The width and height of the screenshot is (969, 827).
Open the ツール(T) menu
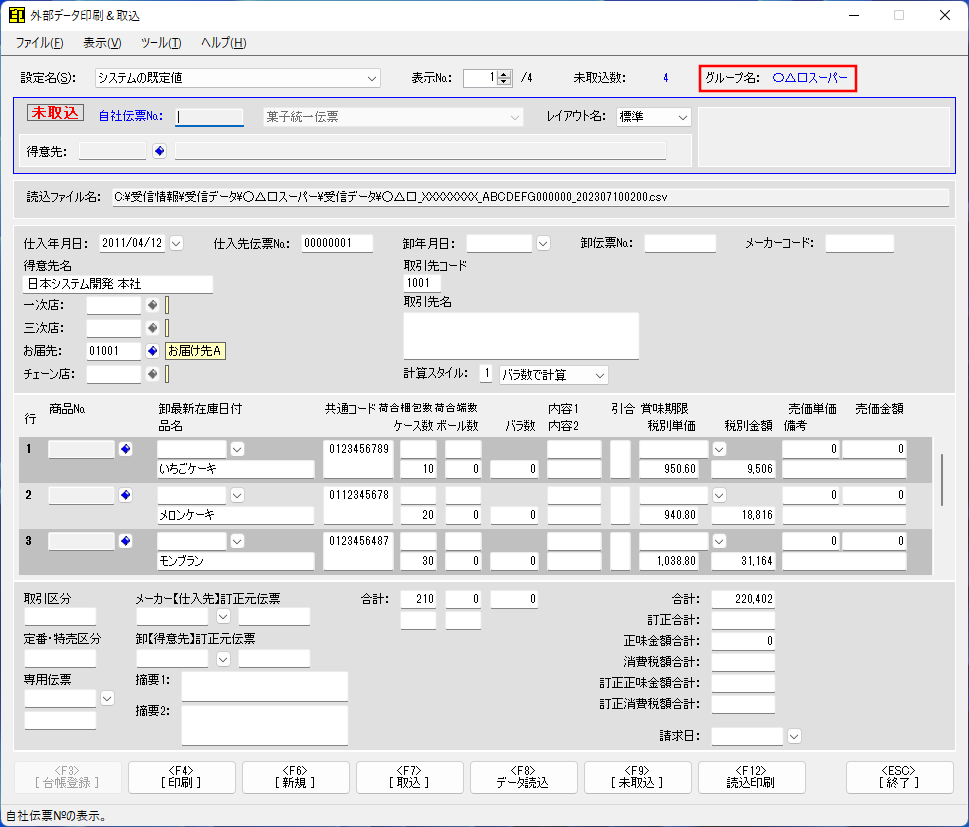point(161,43)
